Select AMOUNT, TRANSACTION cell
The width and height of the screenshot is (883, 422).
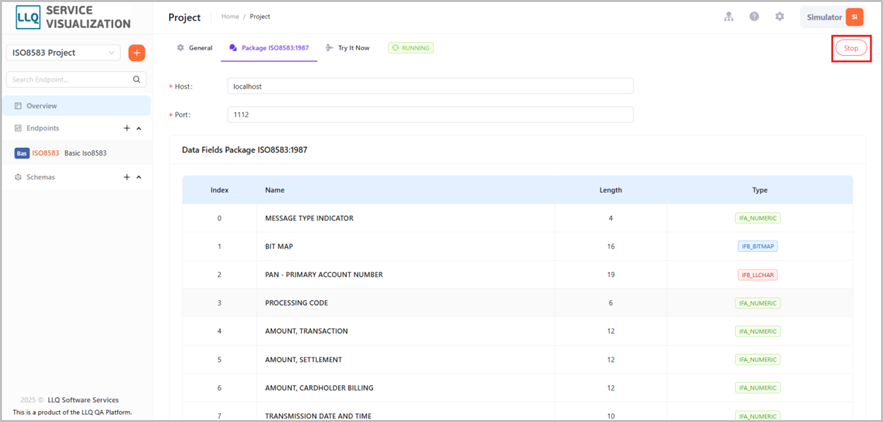tap(306, 331)
